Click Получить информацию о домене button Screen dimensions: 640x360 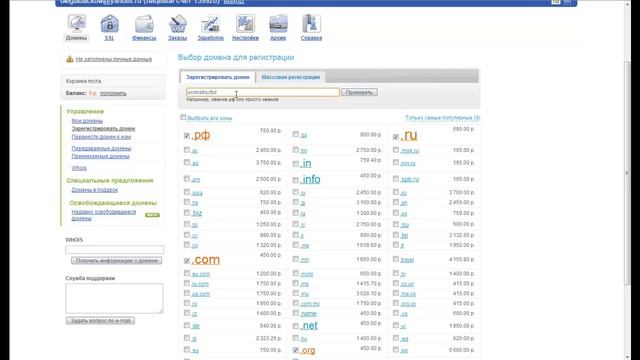[x=116, y=260]
